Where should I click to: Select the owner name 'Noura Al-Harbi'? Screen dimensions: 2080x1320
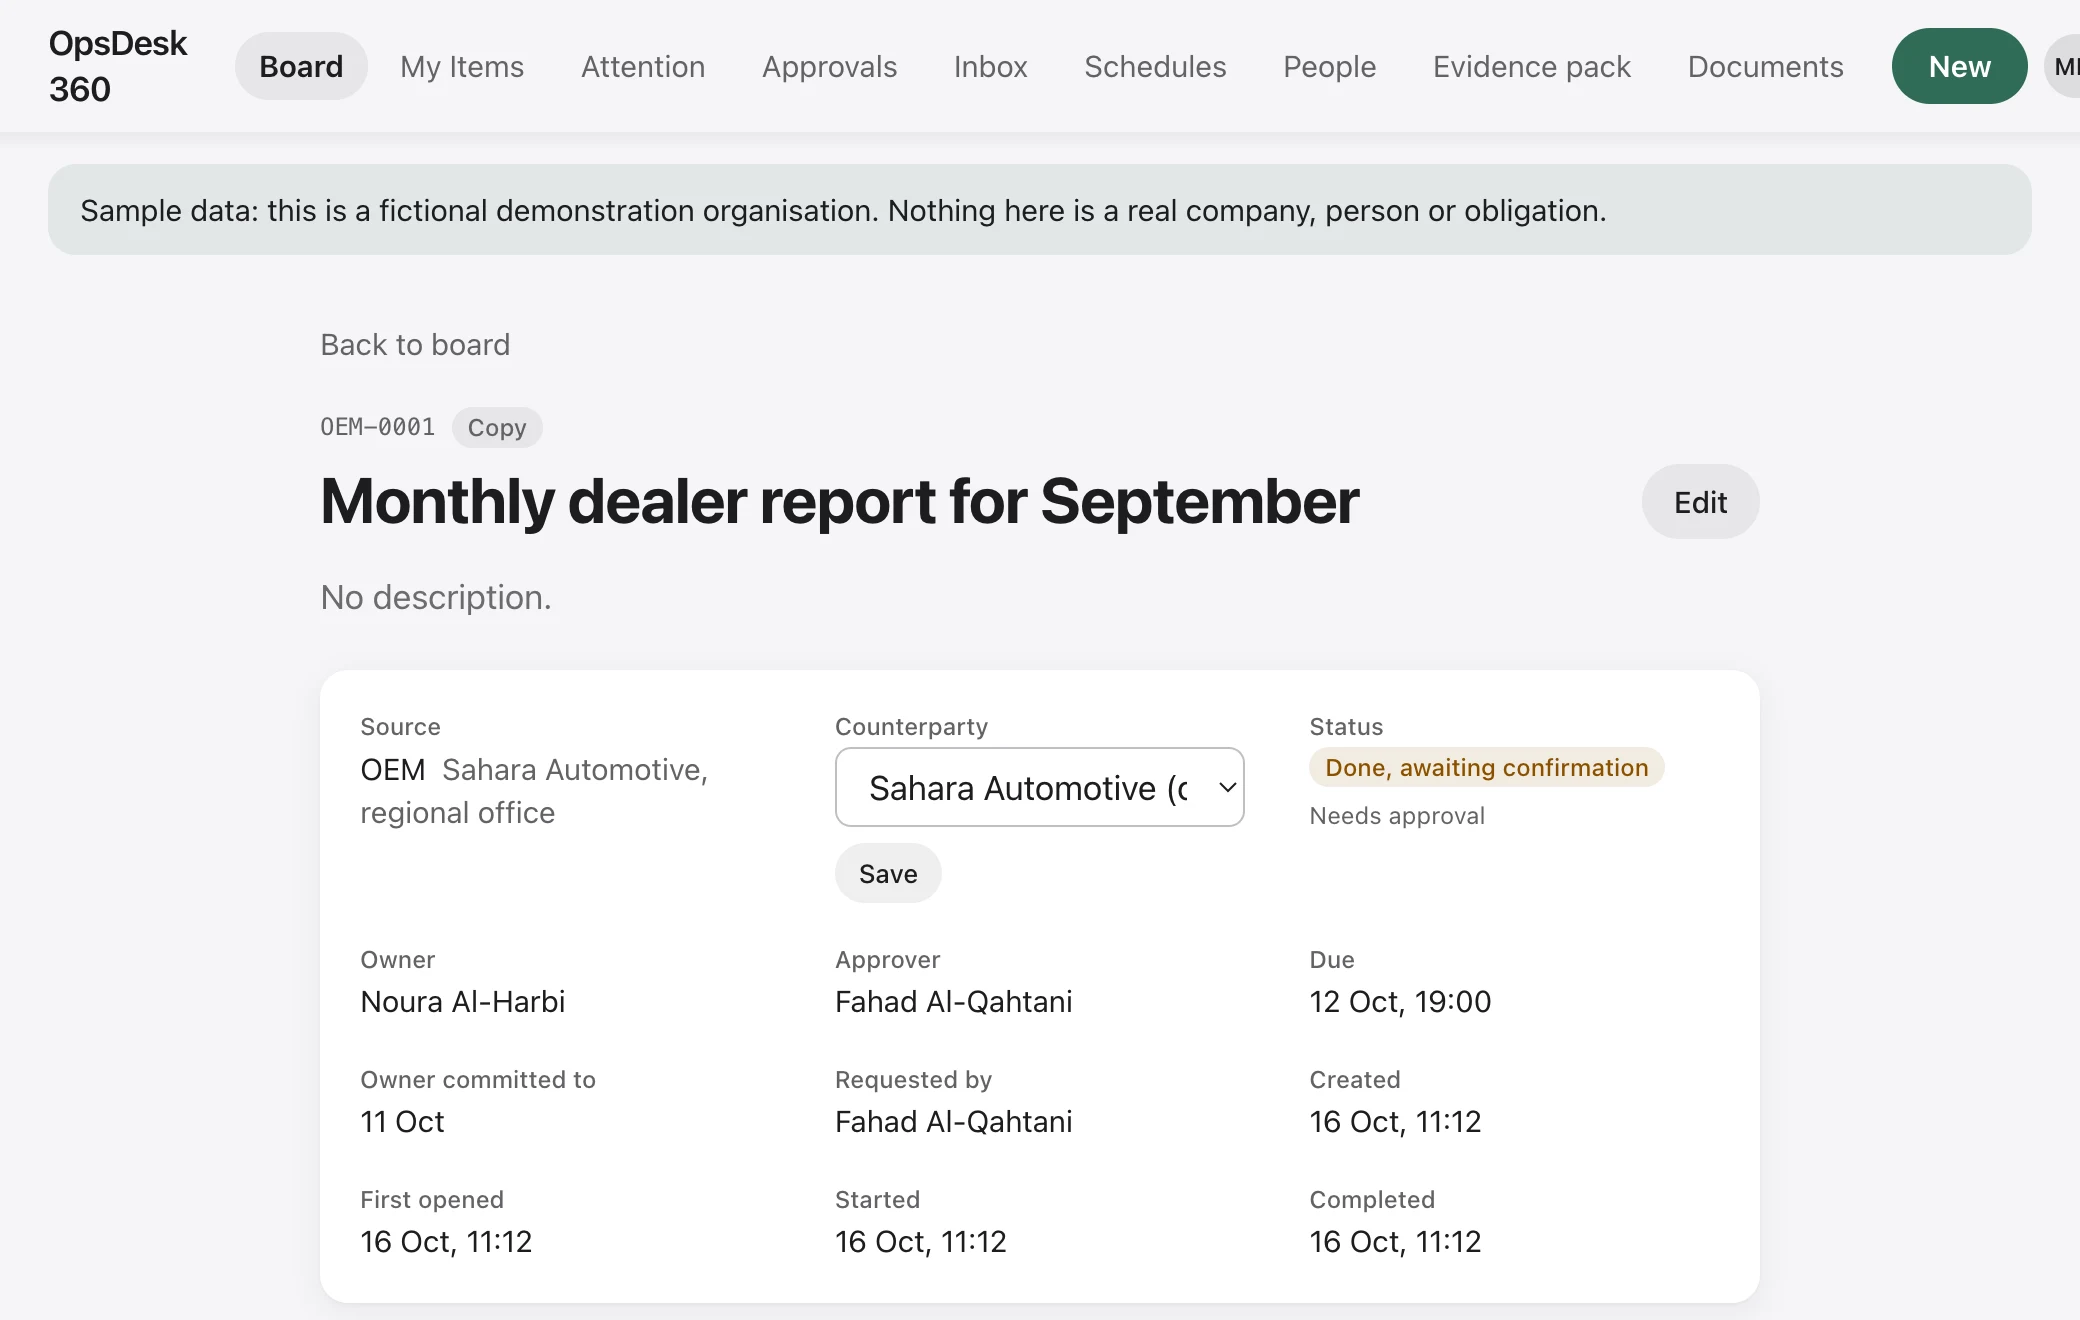[463, 1001]
